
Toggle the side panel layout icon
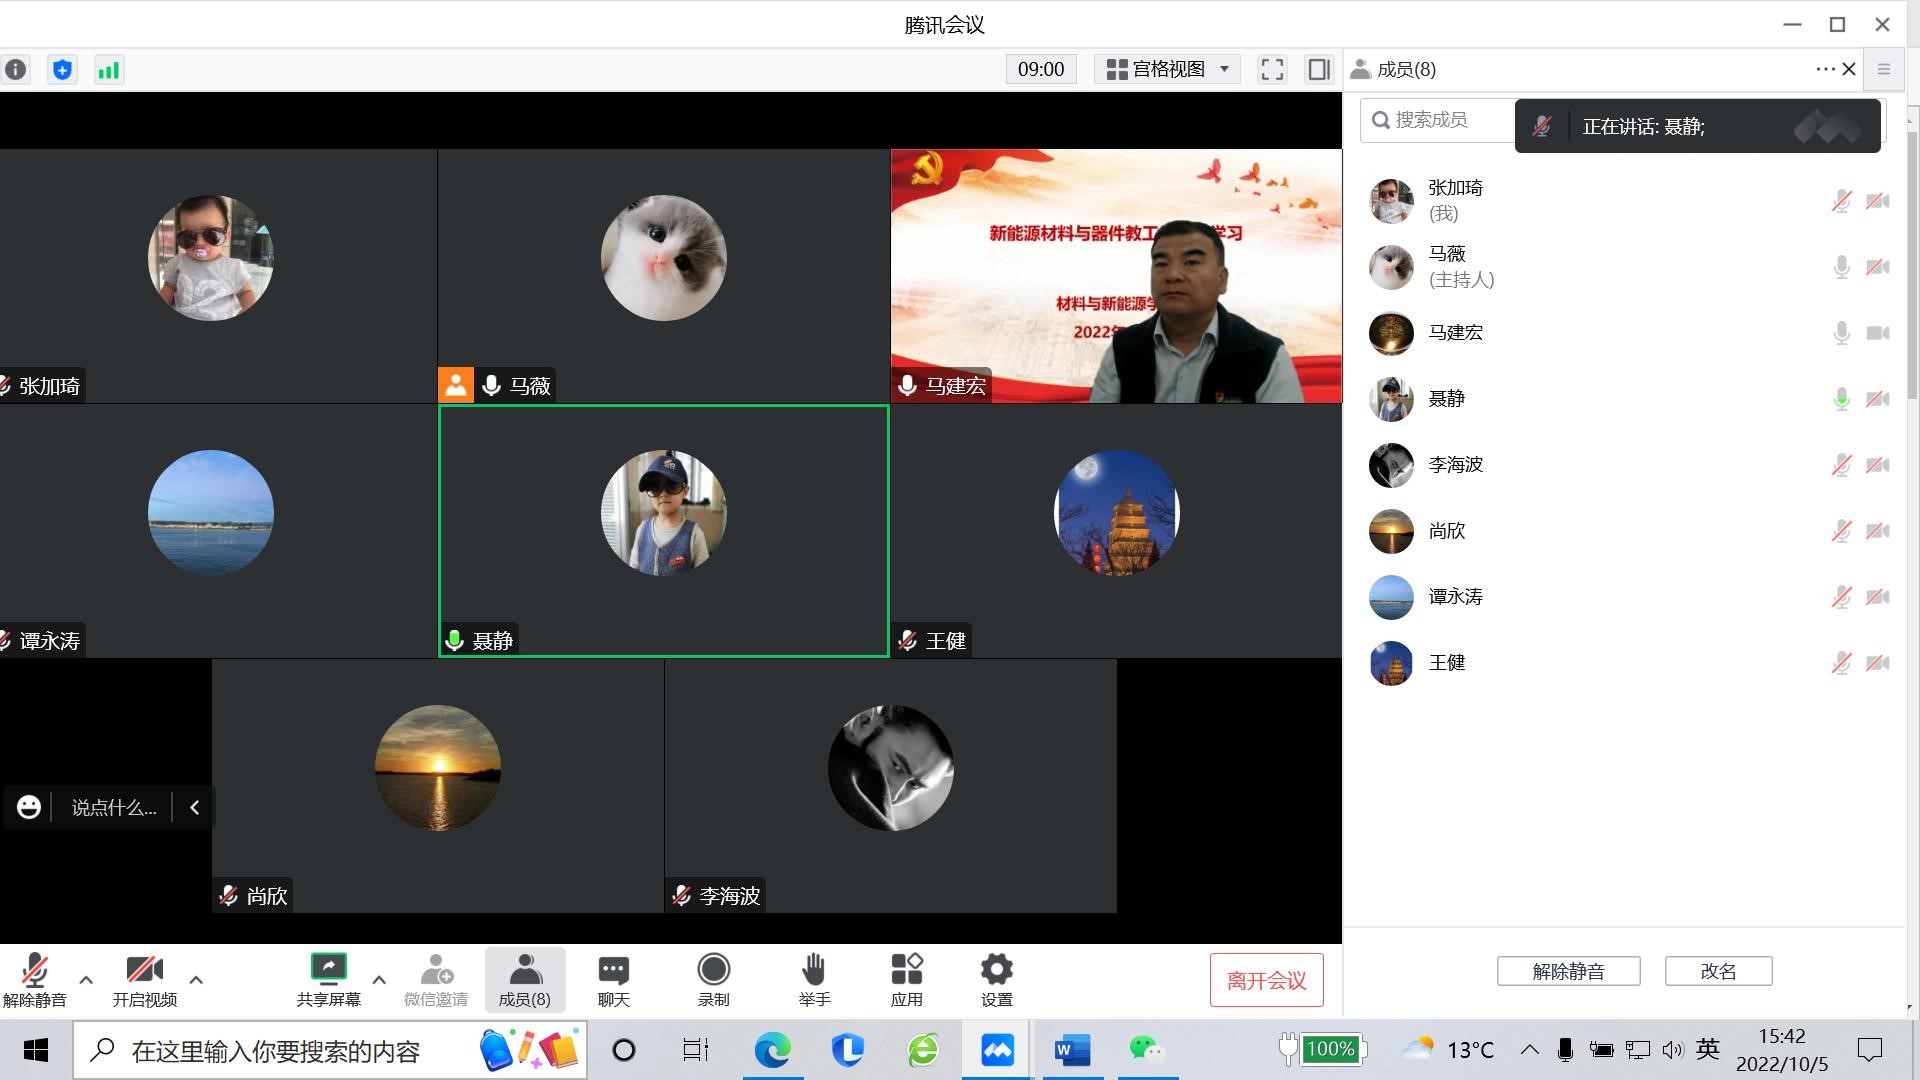click(1319, 69)
